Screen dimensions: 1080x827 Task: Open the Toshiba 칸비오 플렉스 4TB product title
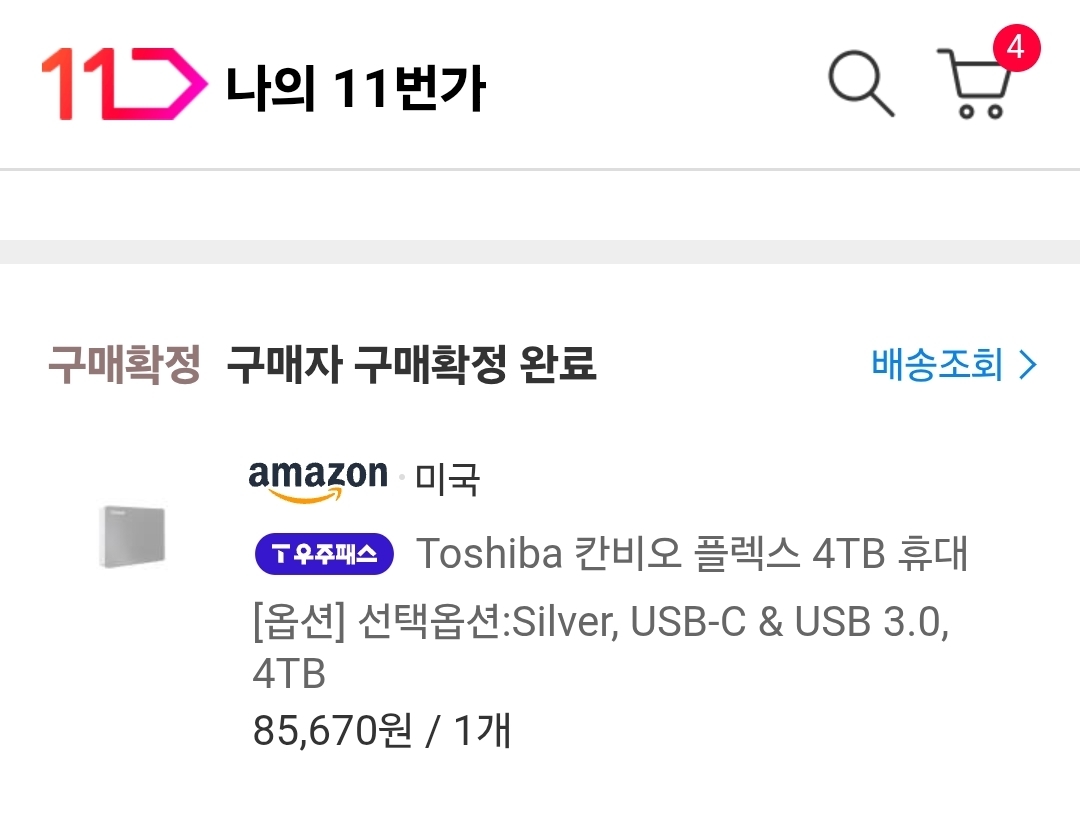click(x=691, y=553)
